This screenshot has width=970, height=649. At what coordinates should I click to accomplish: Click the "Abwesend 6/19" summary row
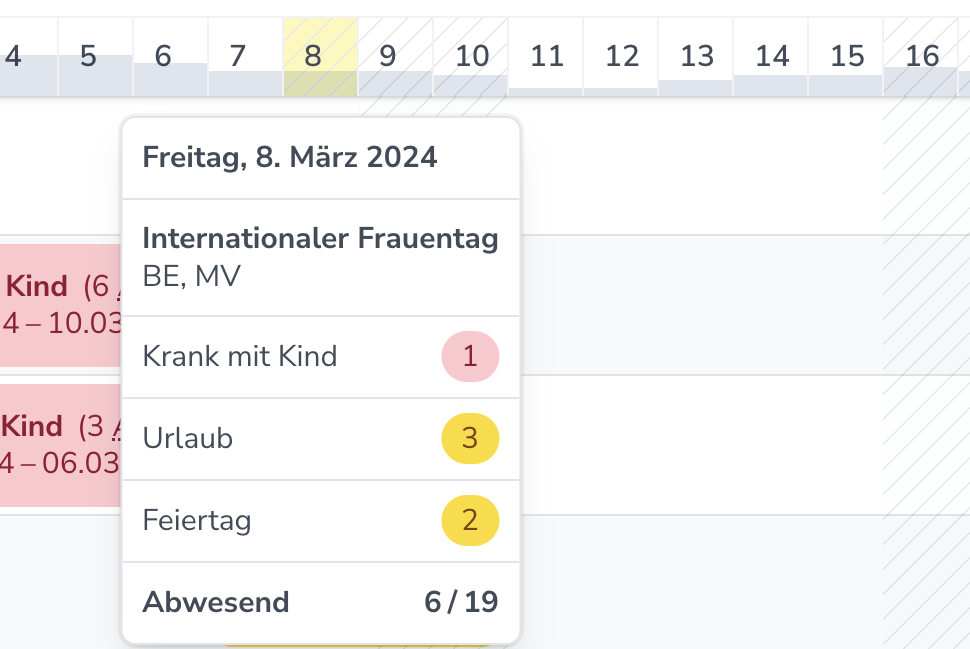coord(320,601)
